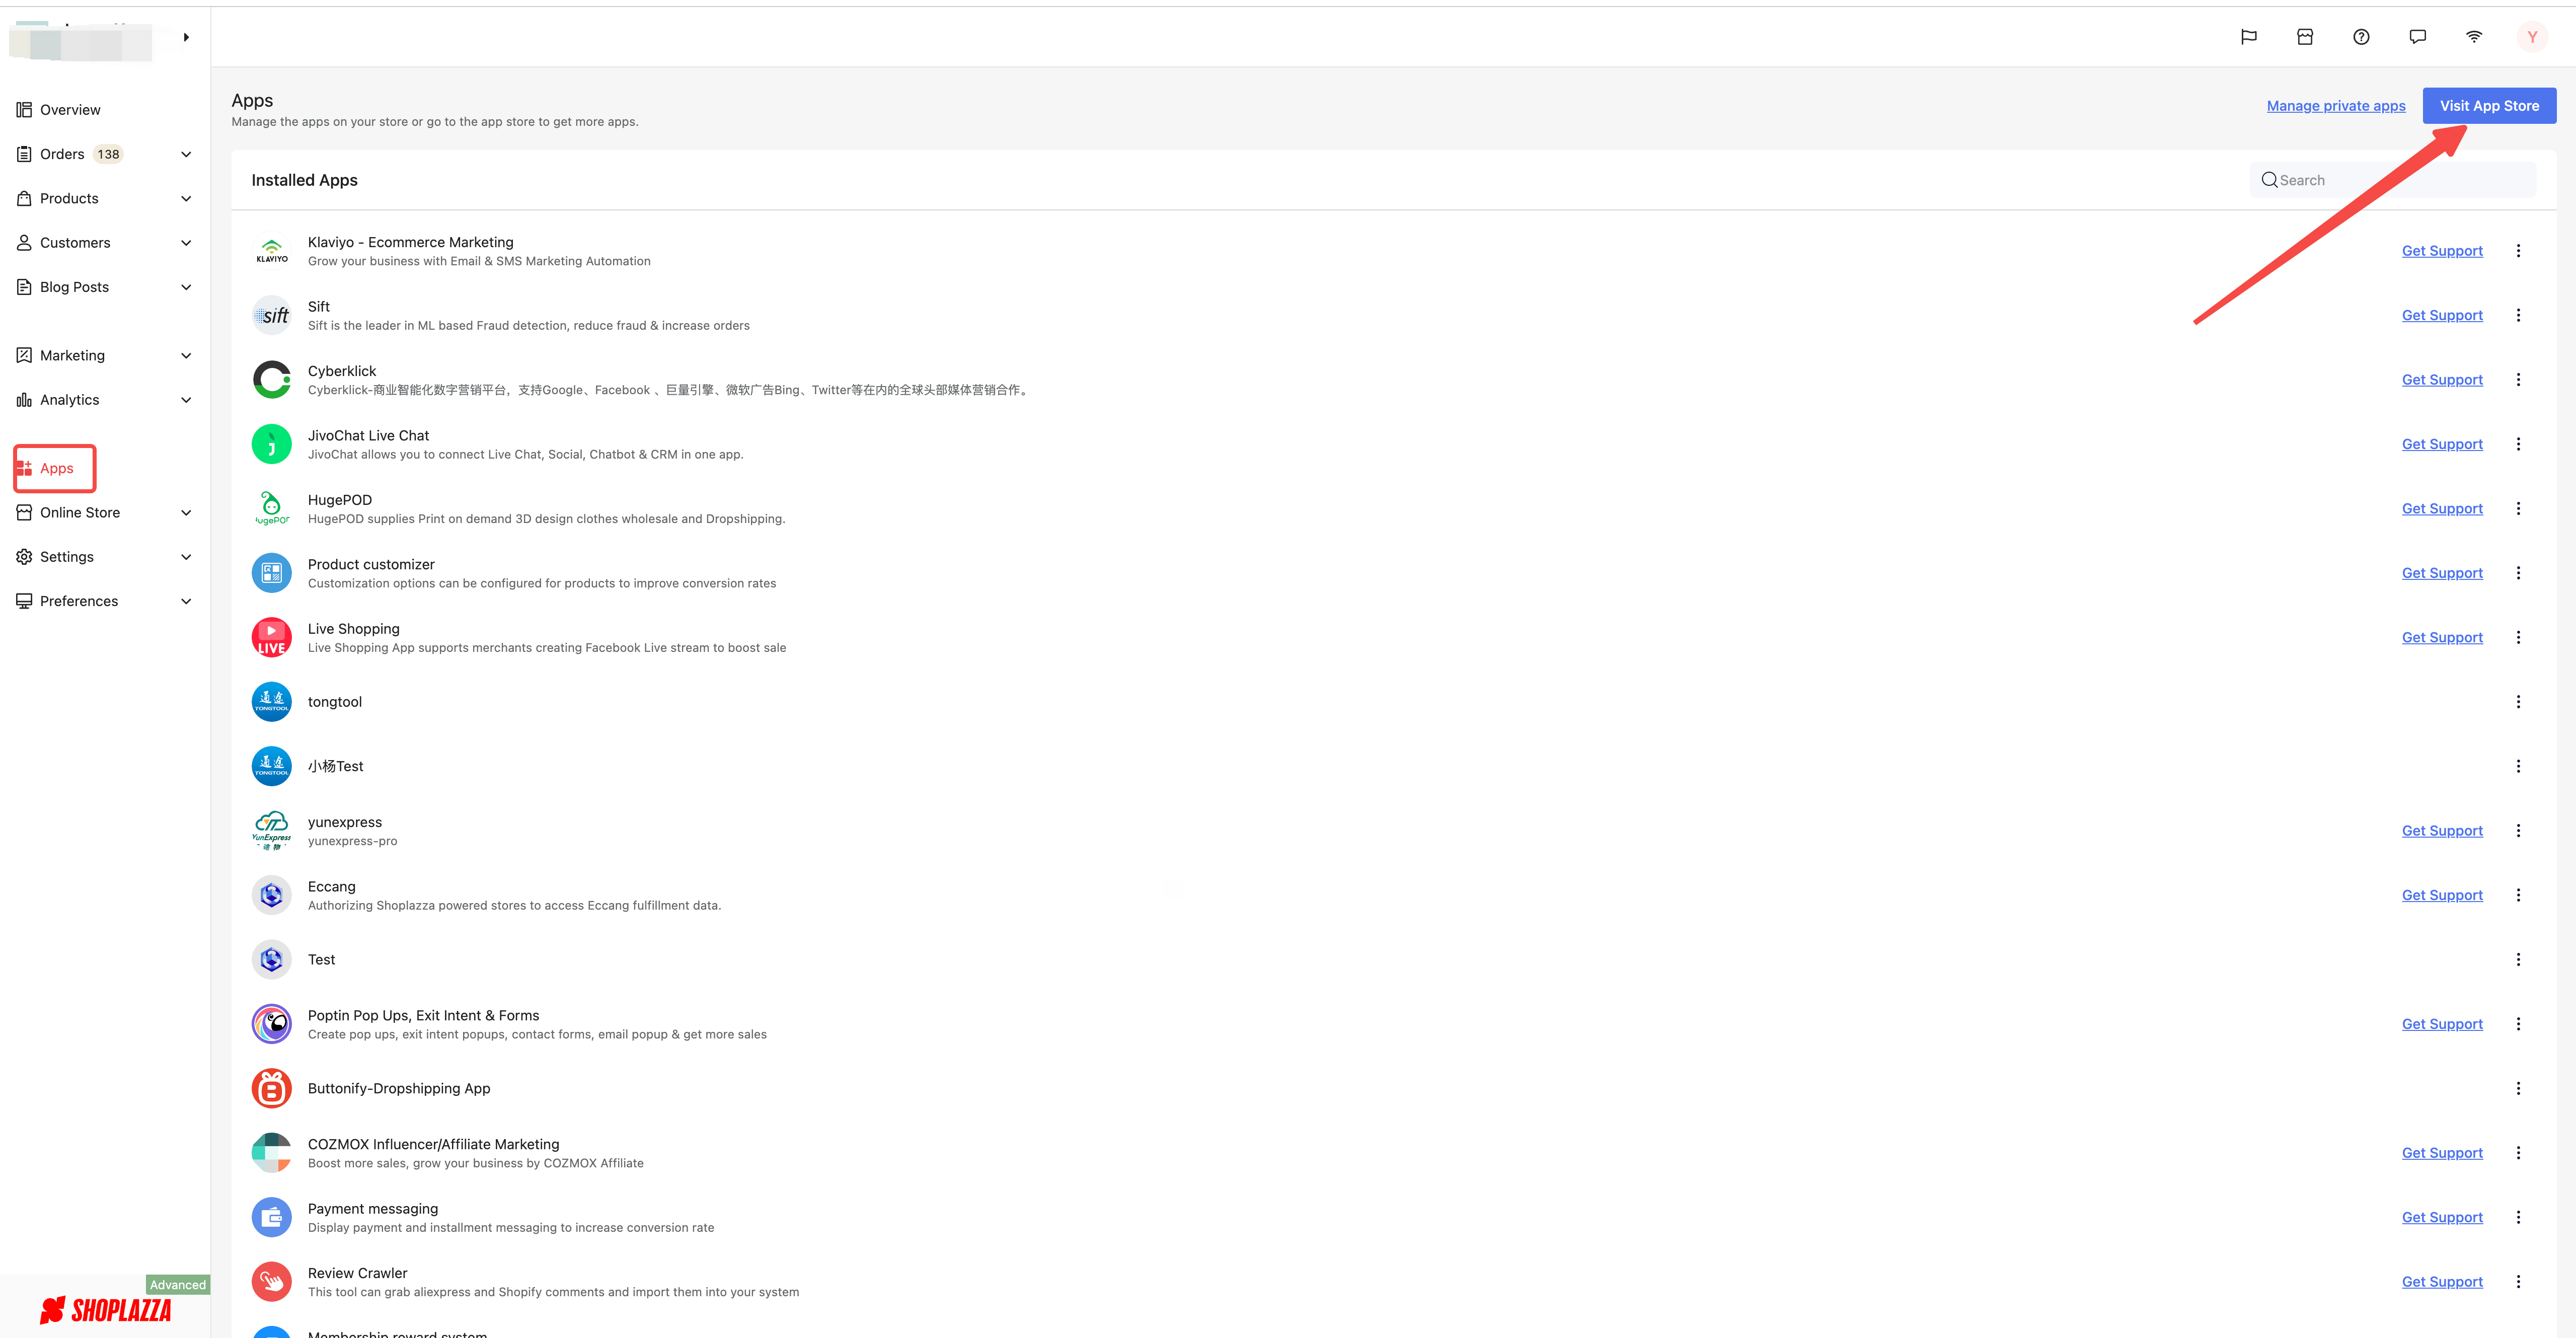This screenshot has height=1338, width=2576.
Task: Click the yunexpress app name
Action: [x=345, y=822]
